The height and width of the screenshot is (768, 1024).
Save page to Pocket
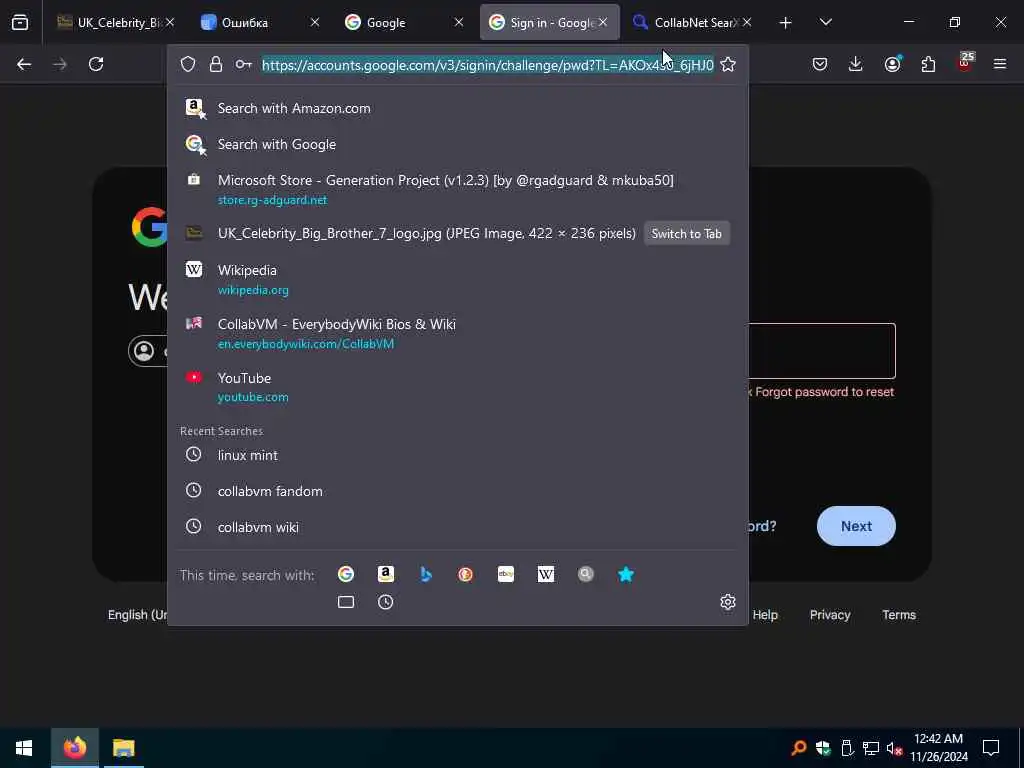click(820, 64)
